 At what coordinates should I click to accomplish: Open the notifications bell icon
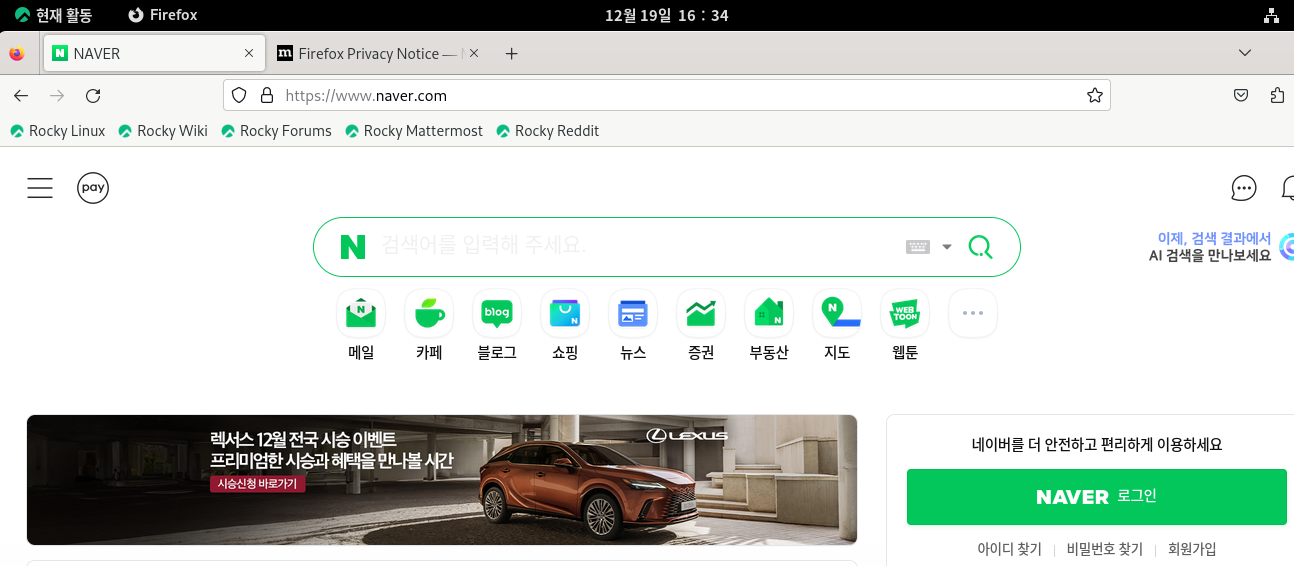coord(1288,188)
